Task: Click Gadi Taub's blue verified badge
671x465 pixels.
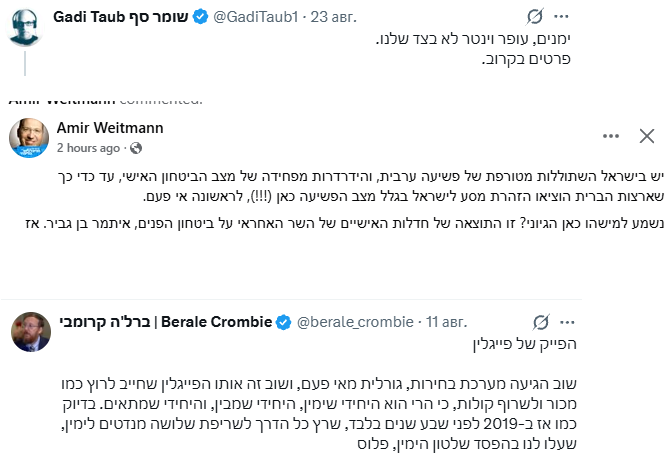Action: point(200,17)
